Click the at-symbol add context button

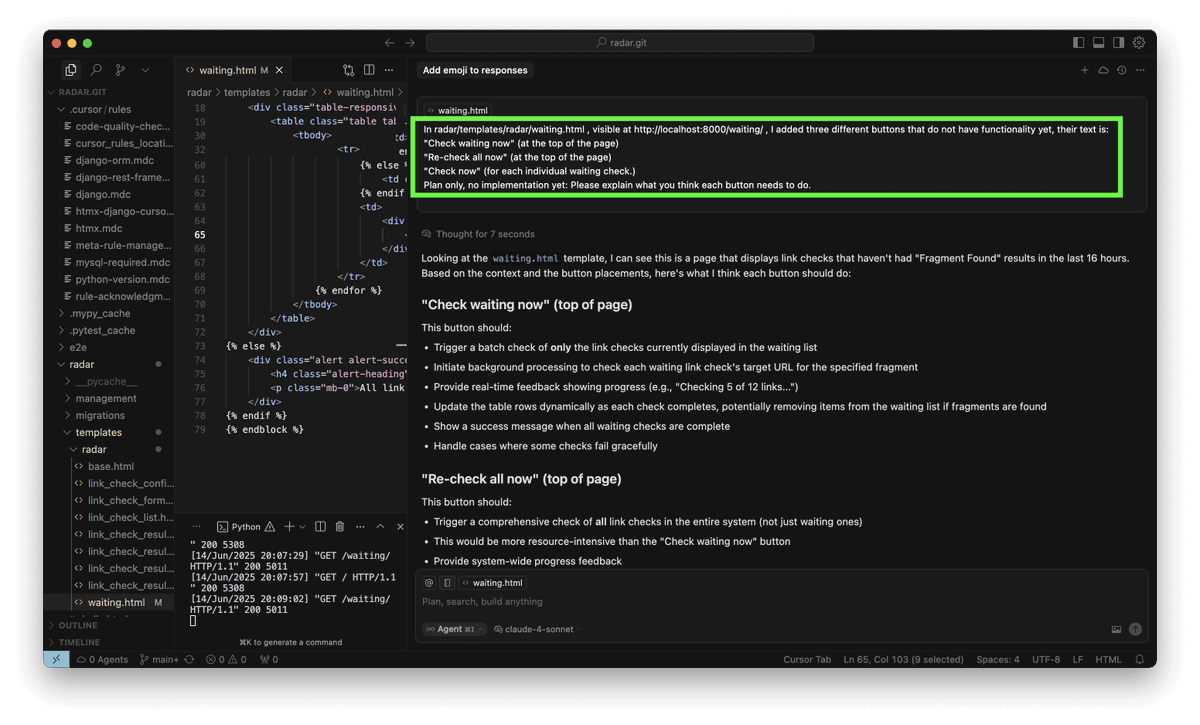429,582
